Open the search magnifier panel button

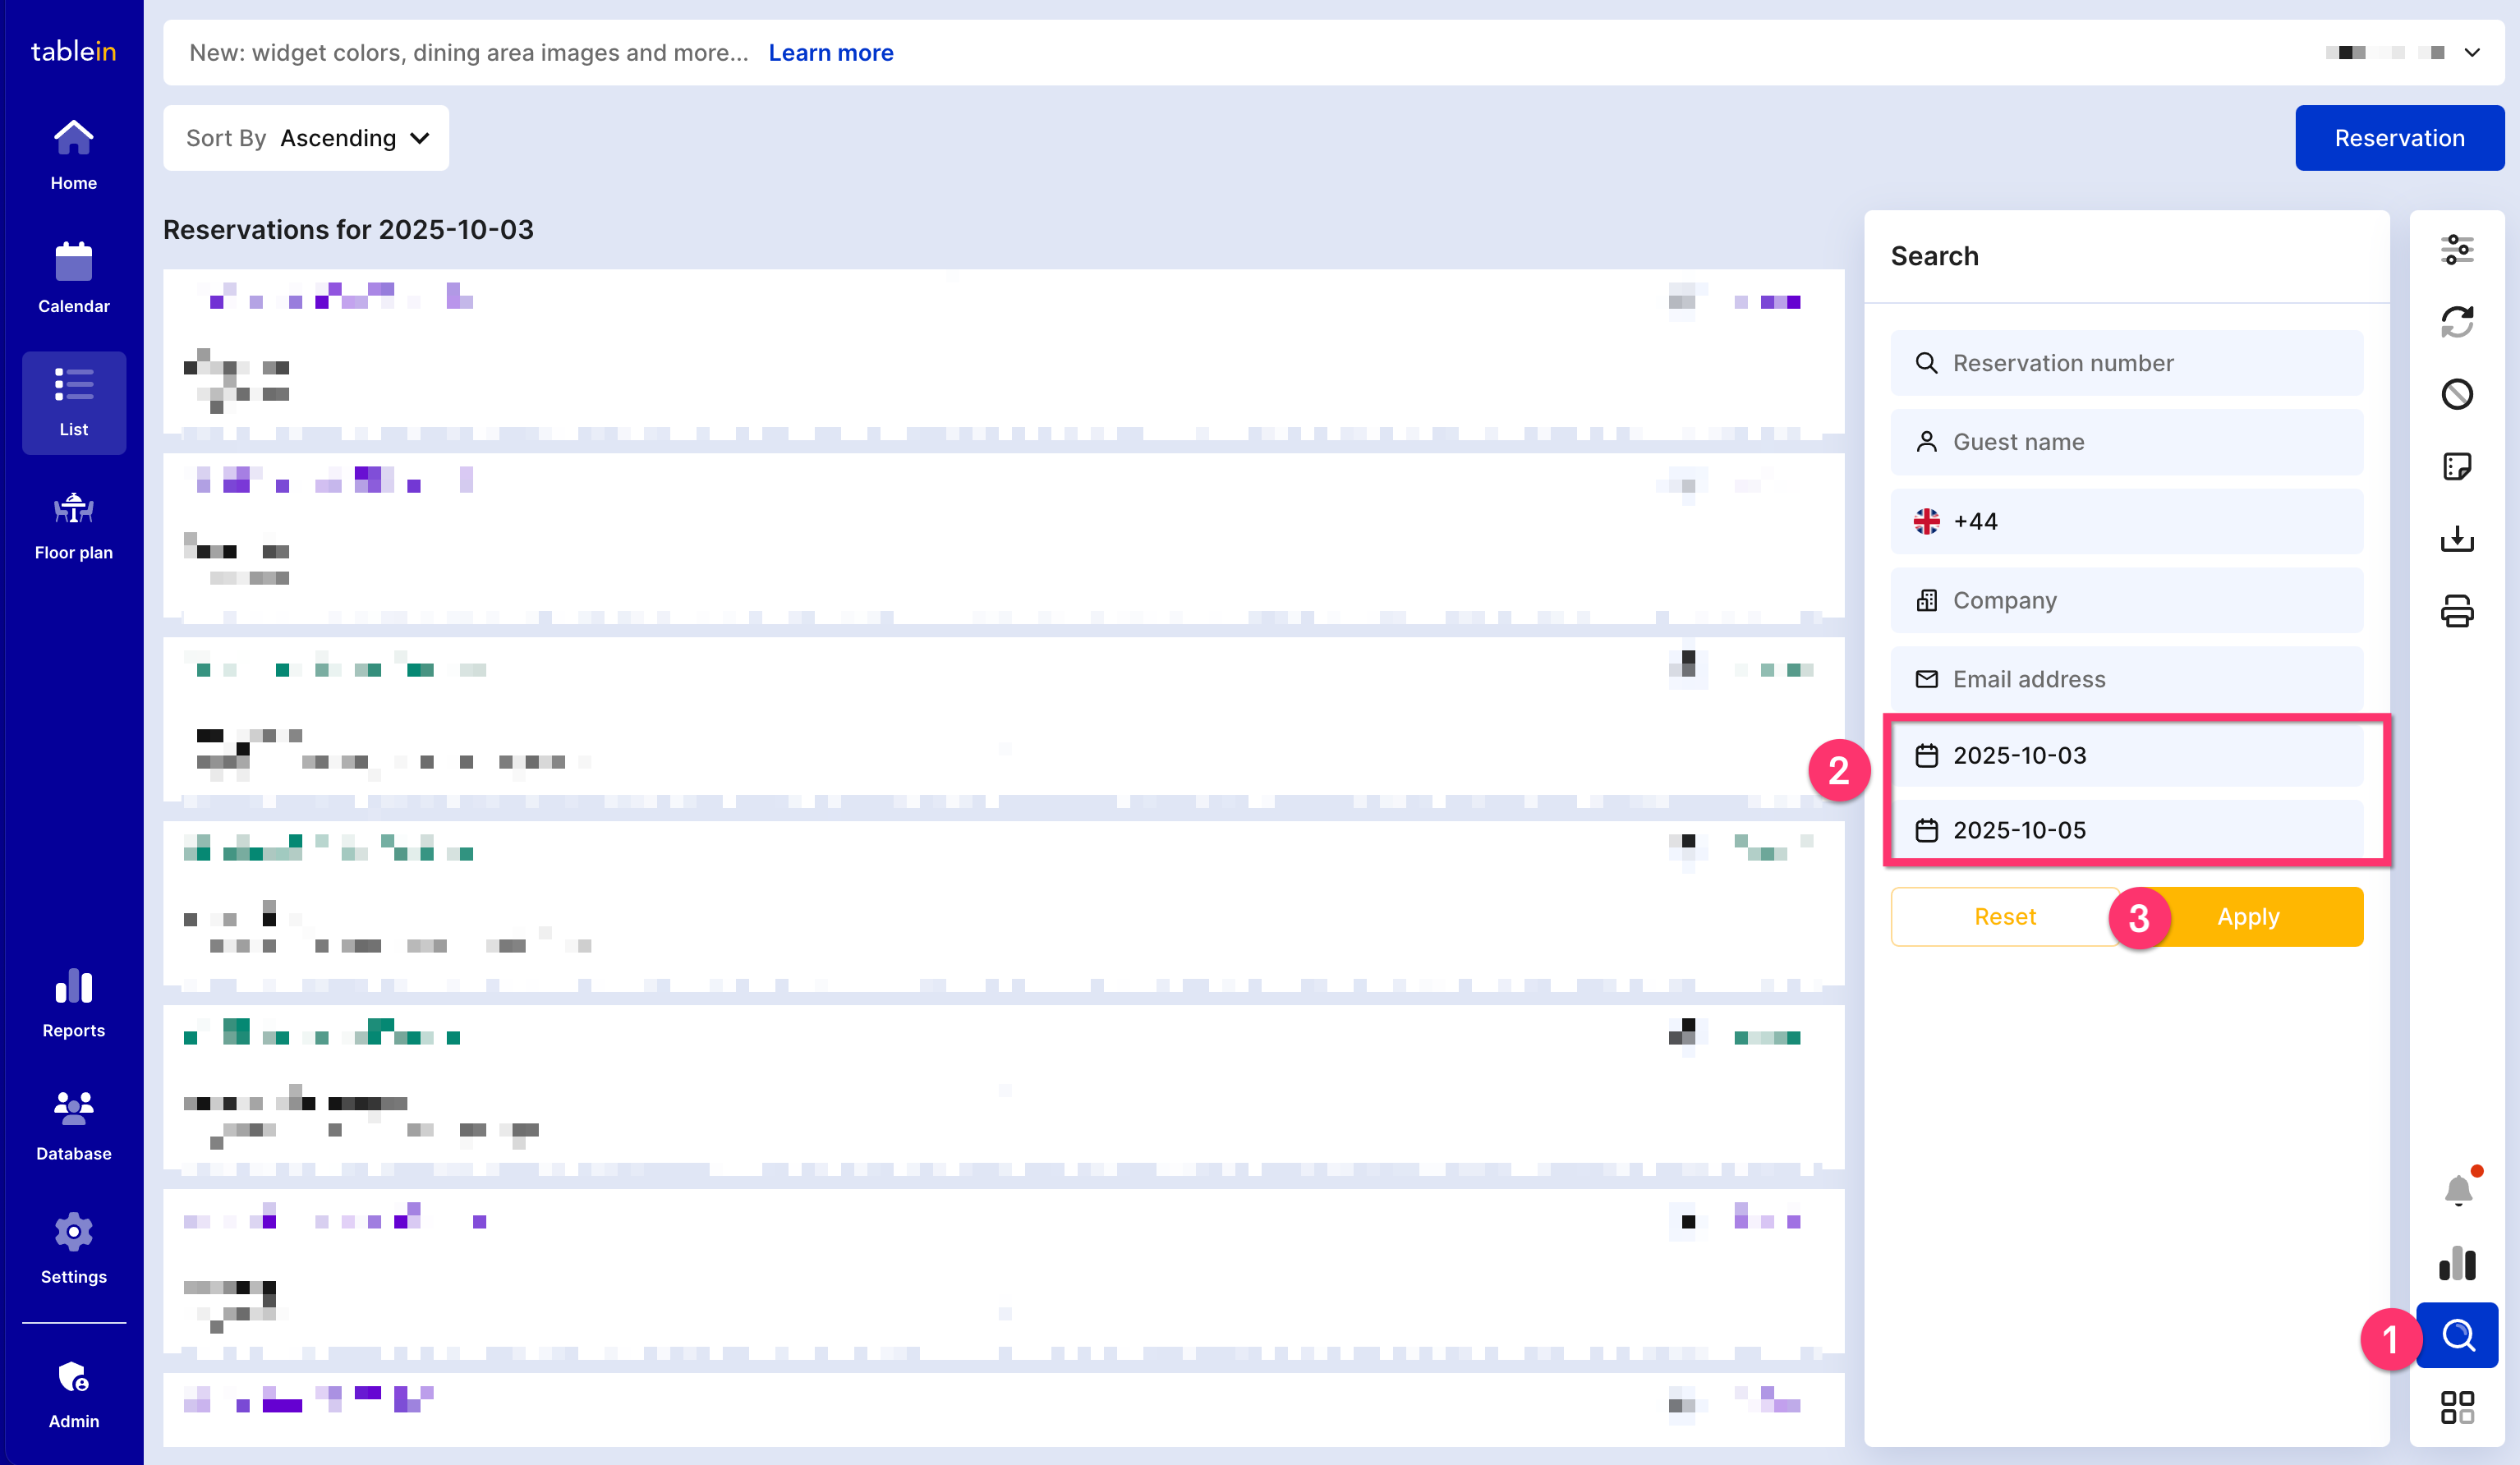pyautogui.click(x=2458, y=1335)
